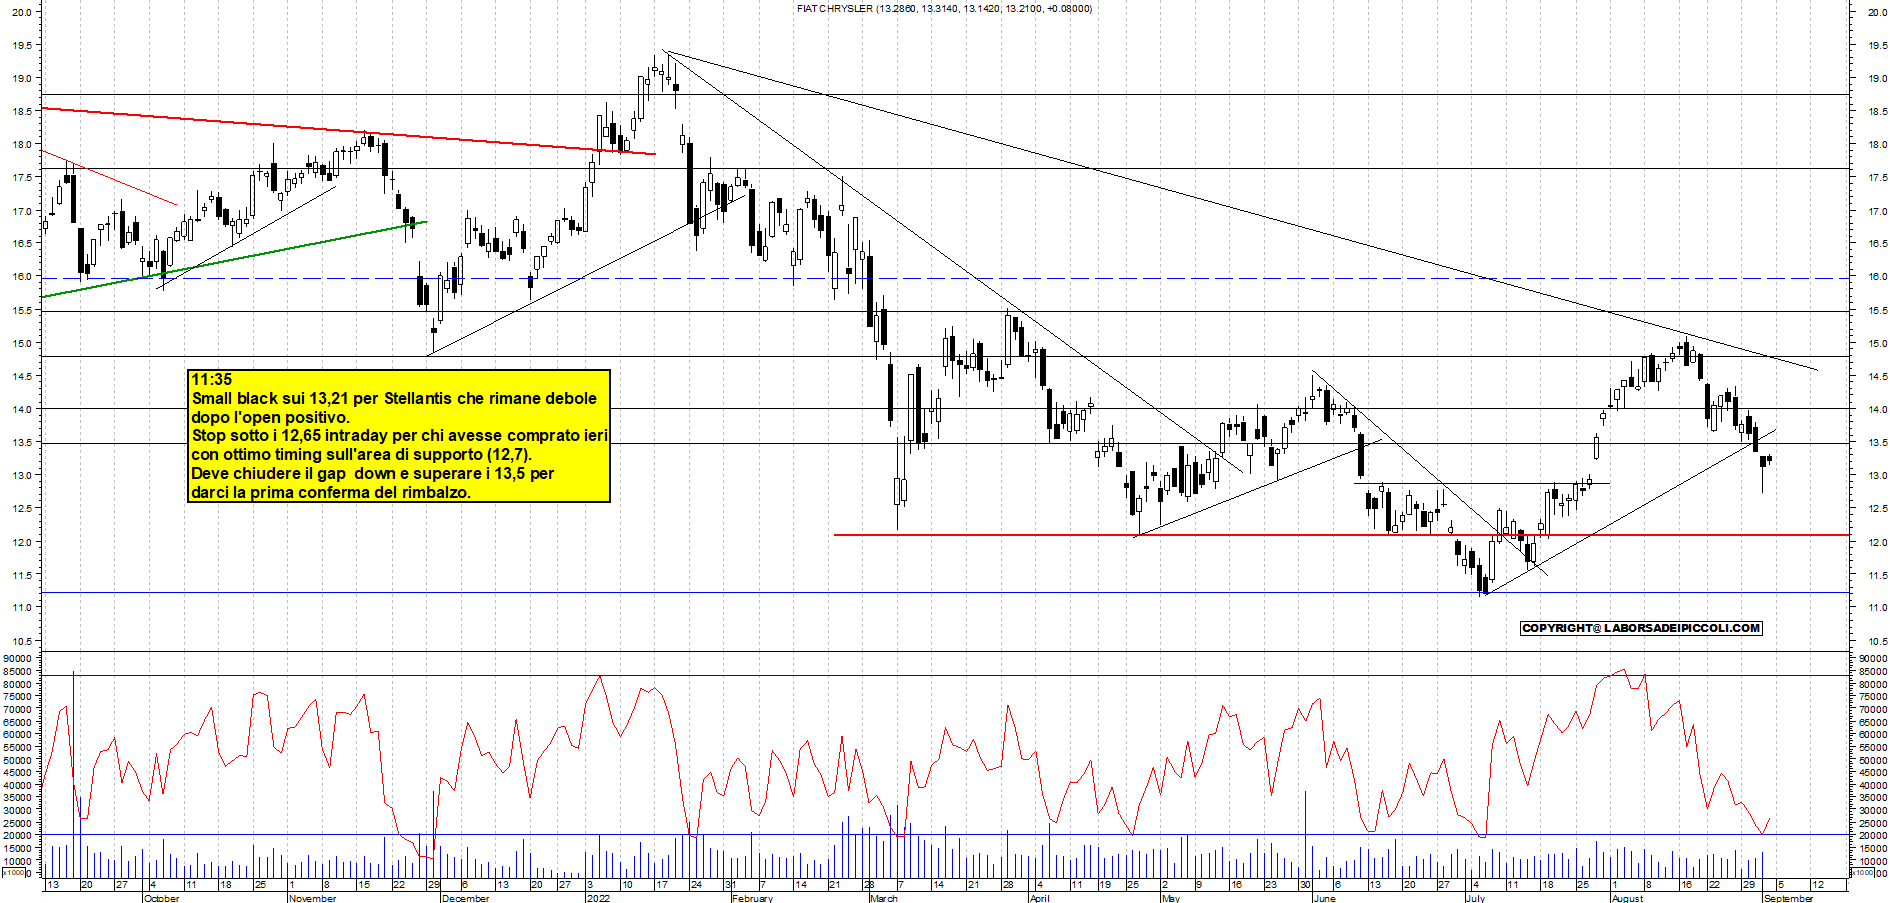Click the 12.0 value on the right price axis

1877,542
